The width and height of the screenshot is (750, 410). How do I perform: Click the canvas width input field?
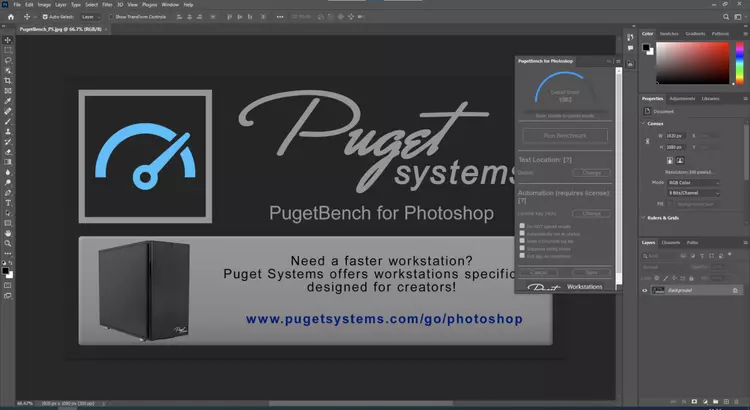coord(676,136)
